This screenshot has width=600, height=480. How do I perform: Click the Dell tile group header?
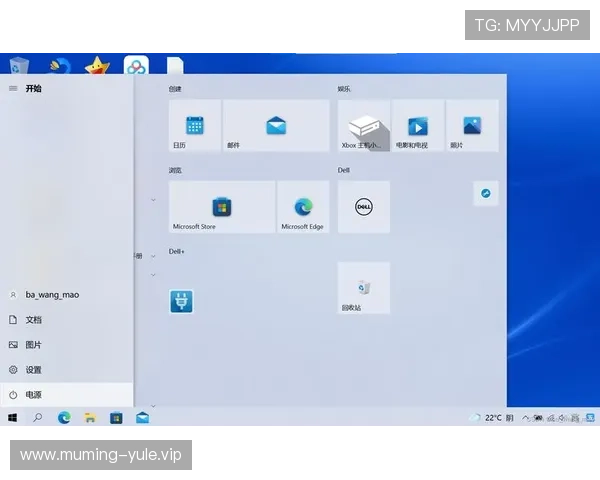coord(343,170)
